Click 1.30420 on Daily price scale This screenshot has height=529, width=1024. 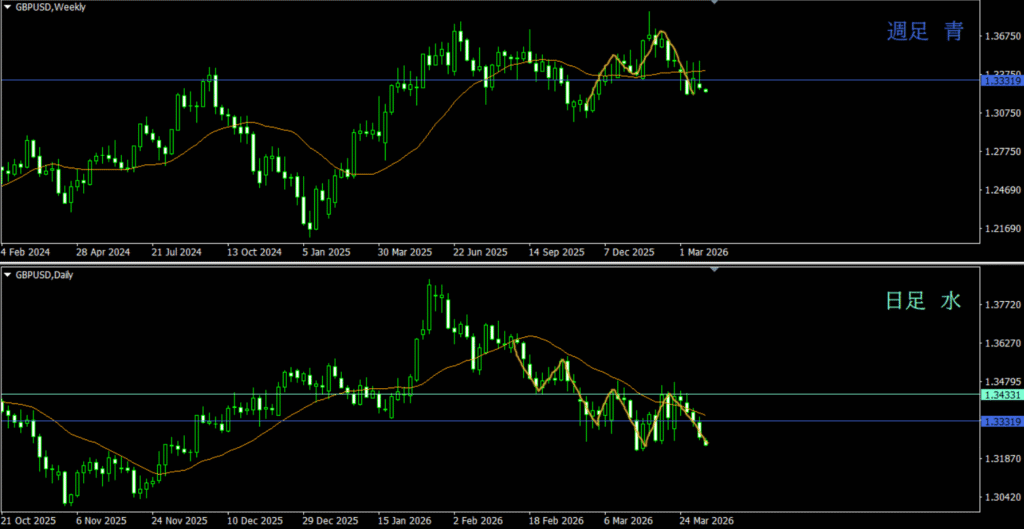(1001, 497)
